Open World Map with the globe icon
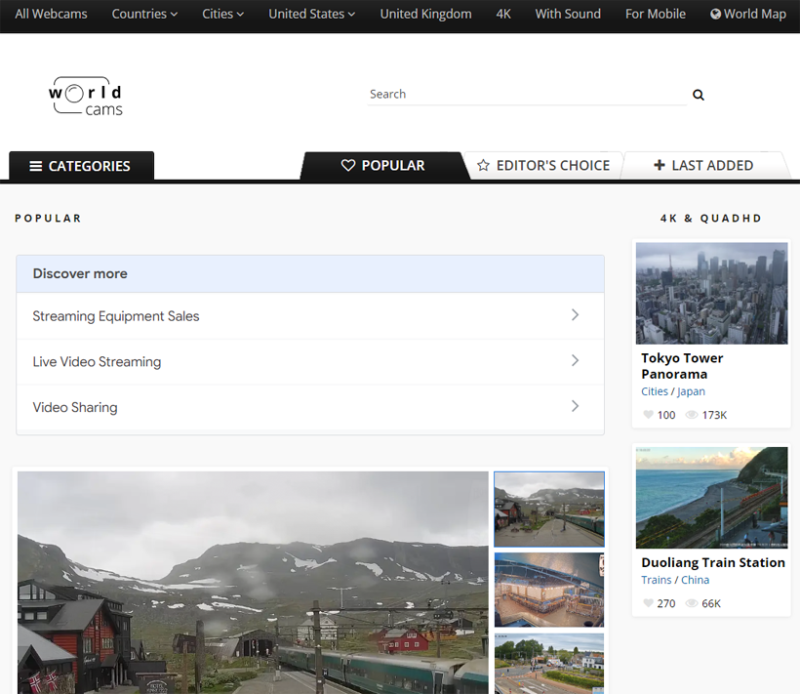This screenshot has height=694, width=800. pos(748,14)
